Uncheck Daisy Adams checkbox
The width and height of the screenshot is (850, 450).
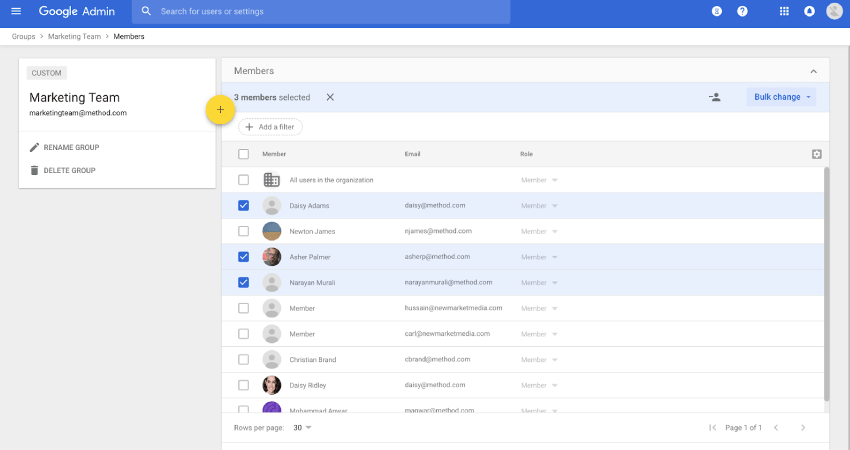pos(244,205)
